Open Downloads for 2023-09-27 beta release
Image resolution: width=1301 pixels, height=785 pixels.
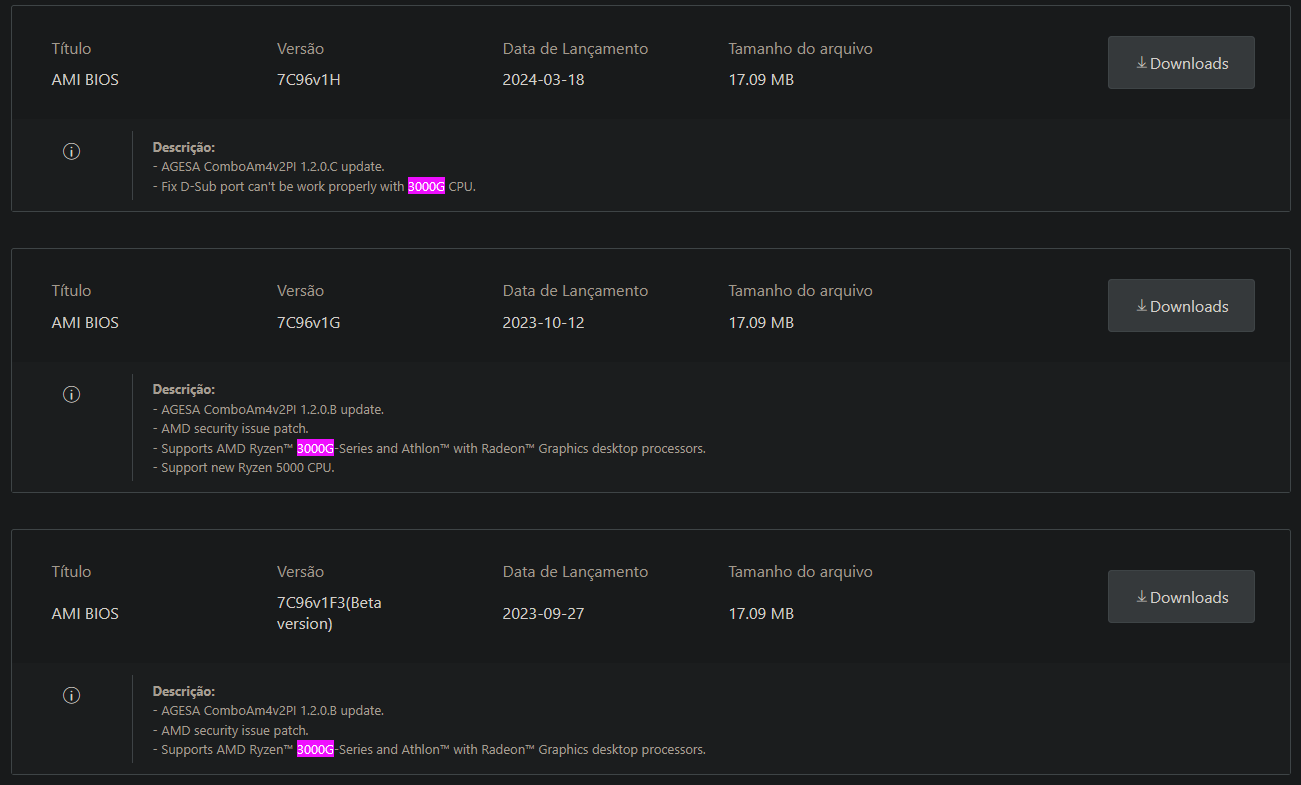[x=1181, y=597]
